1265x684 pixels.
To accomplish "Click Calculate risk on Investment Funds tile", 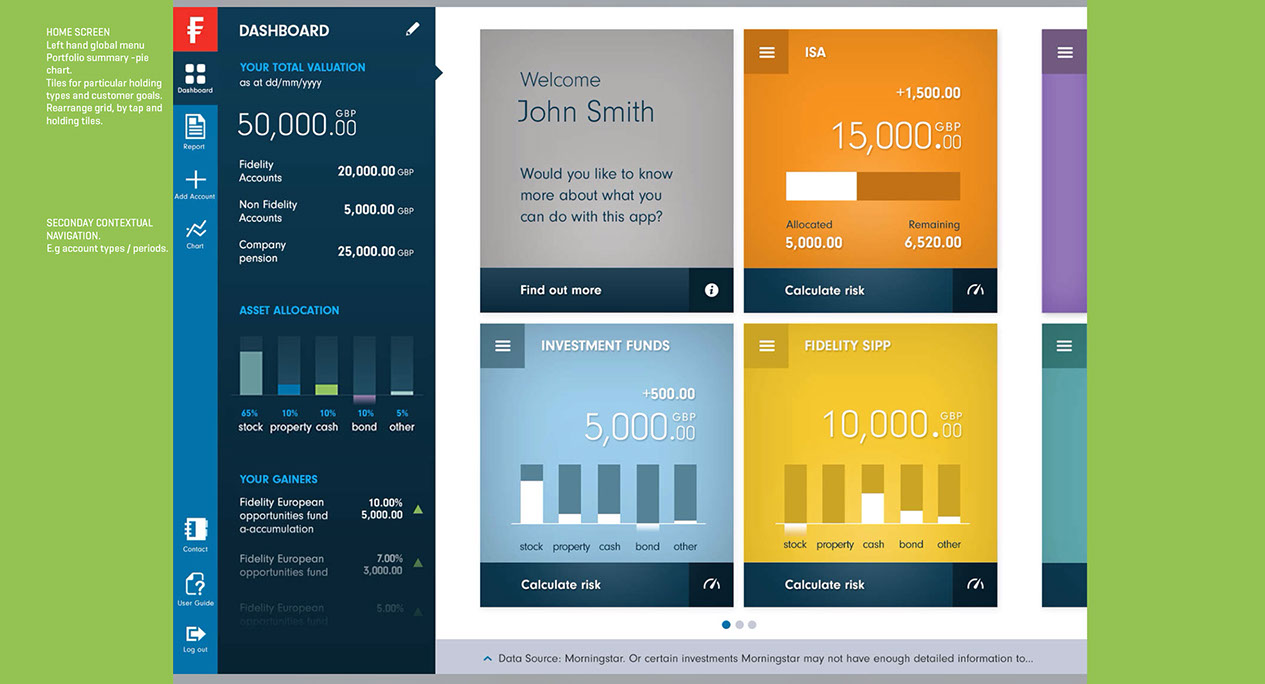I will [x=561, y=584].
